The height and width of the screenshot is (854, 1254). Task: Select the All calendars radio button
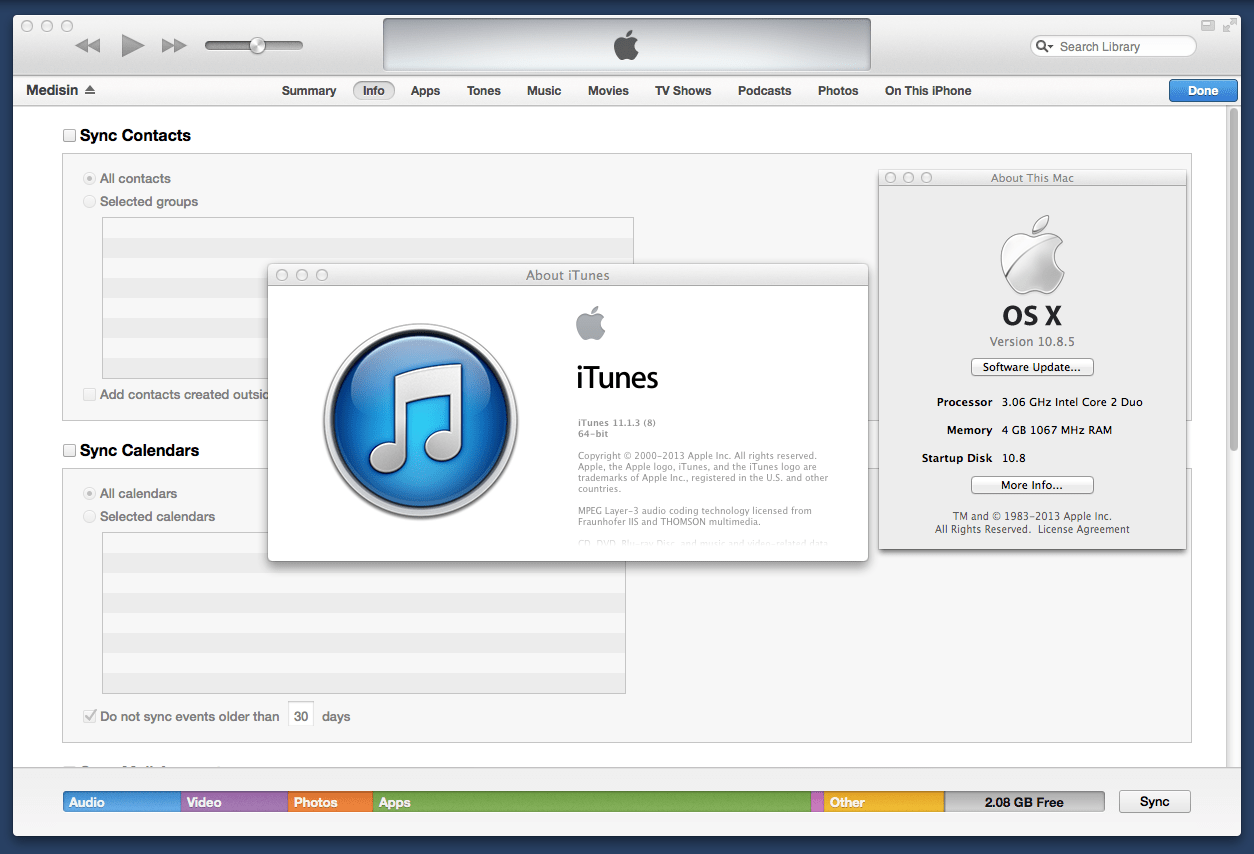[90, 493]
